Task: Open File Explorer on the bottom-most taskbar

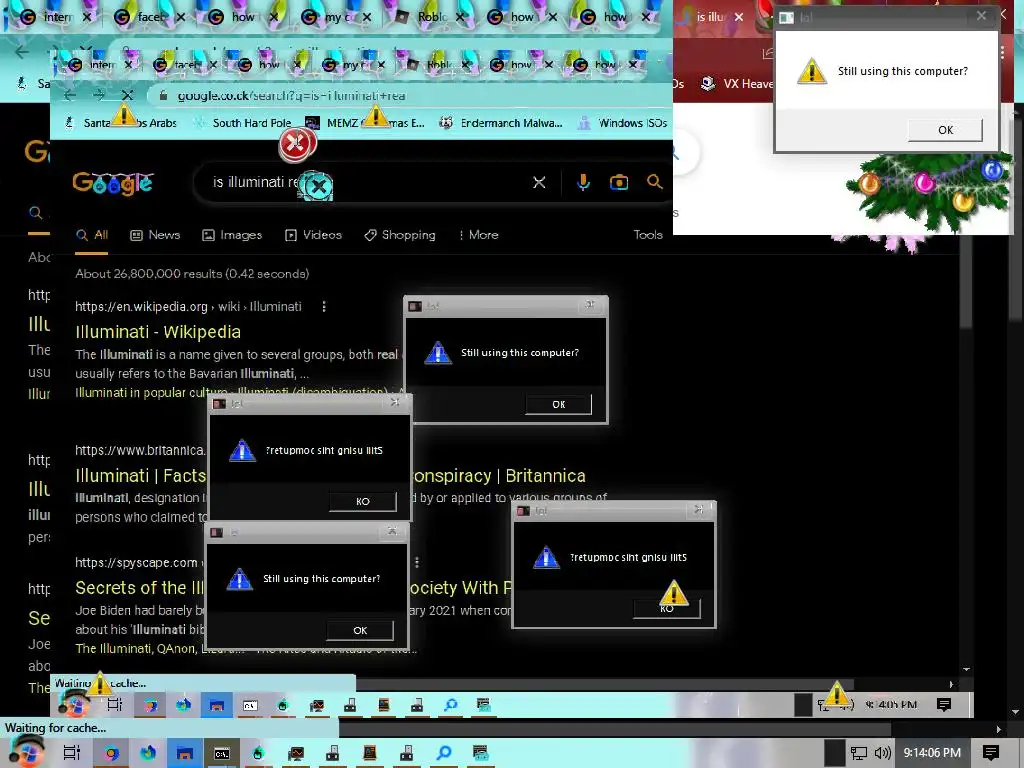Action: coord(185,753)
